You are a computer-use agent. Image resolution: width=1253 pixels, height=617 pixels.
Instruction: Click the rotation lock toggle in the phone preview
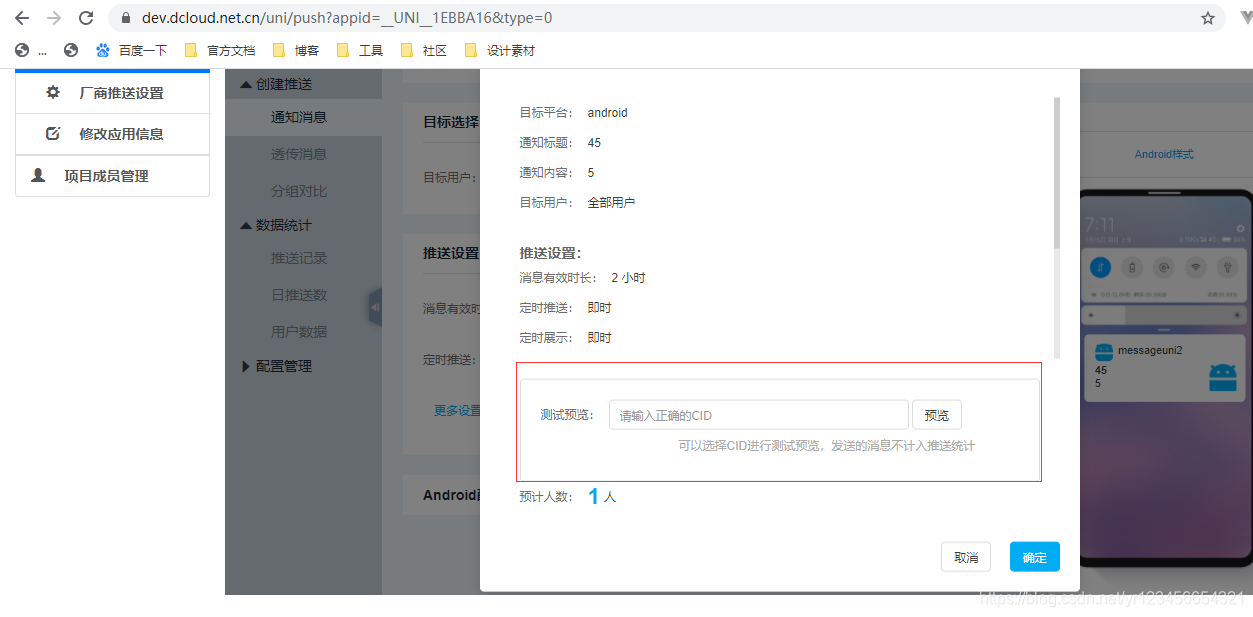(1164, 267)
